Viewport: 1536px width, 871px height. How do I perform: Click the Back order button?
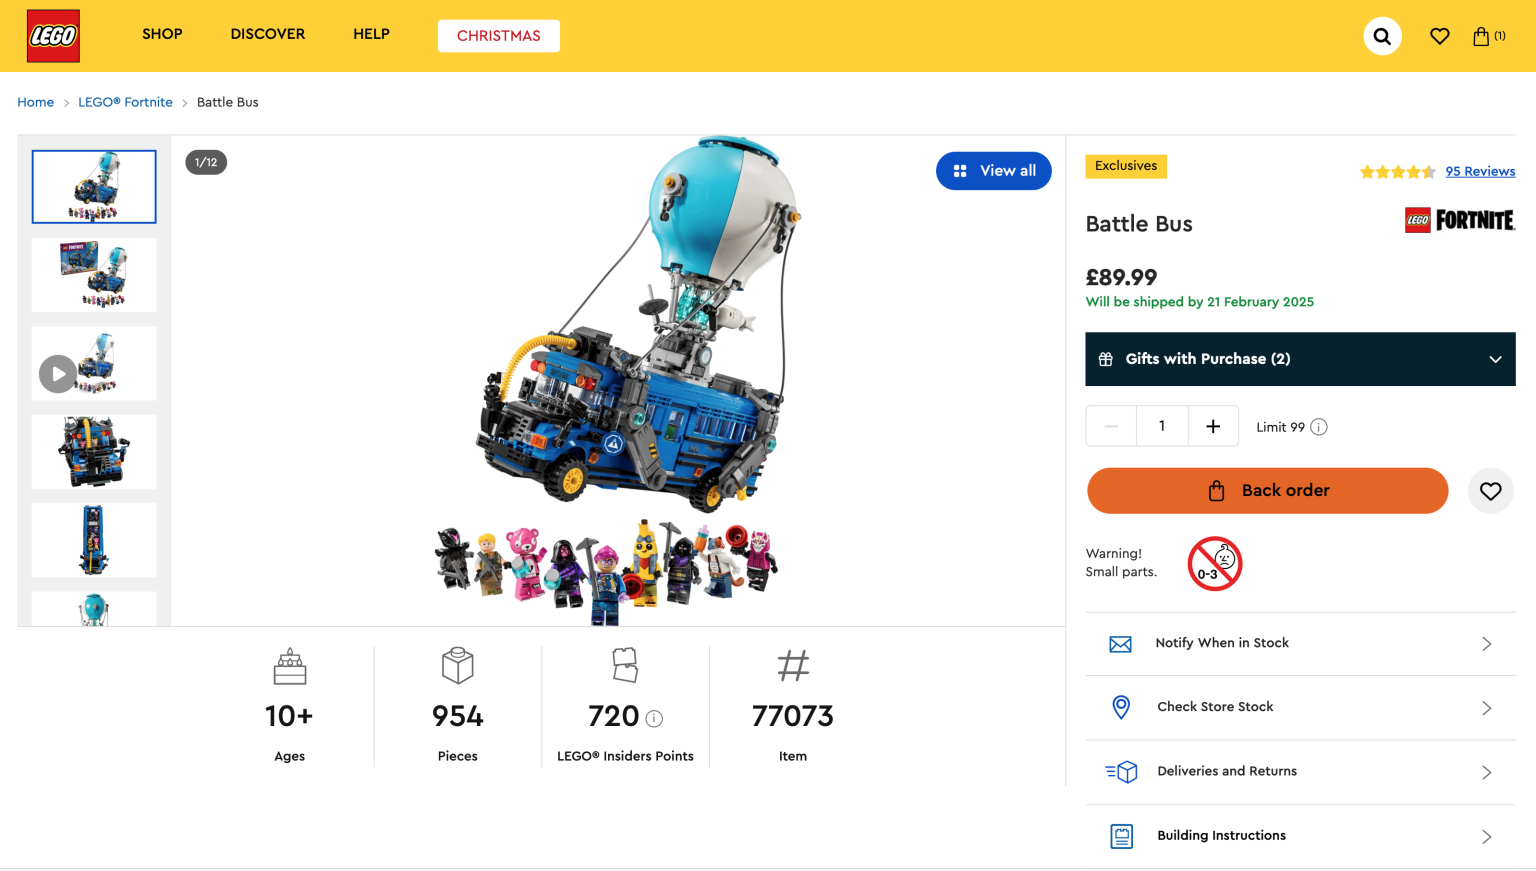click(x=1267, y=491)
